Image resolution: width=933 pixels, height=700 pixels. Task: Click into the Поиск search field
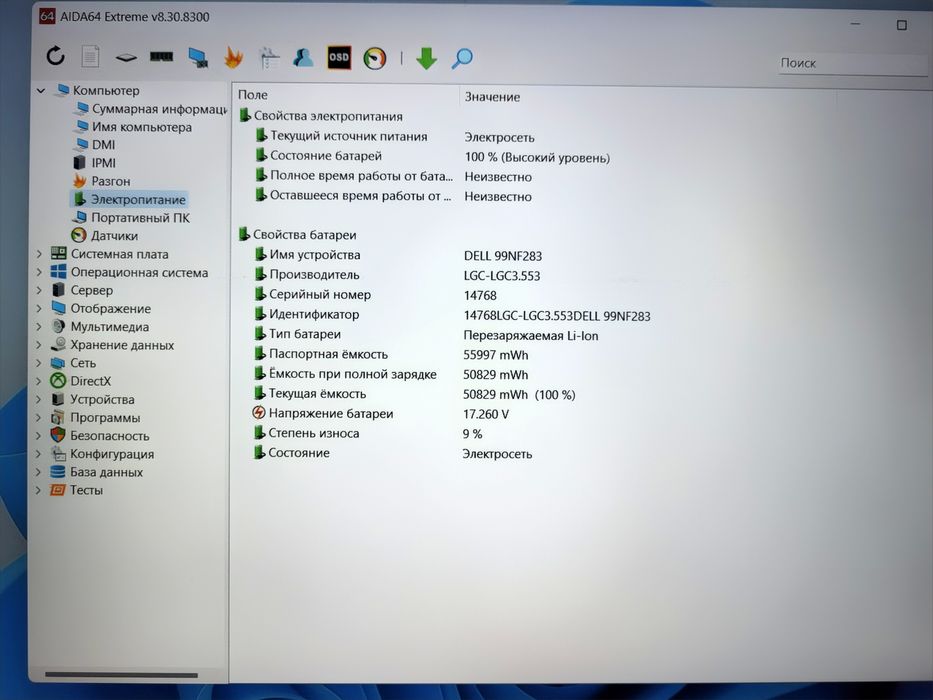(x=851, y=63)
